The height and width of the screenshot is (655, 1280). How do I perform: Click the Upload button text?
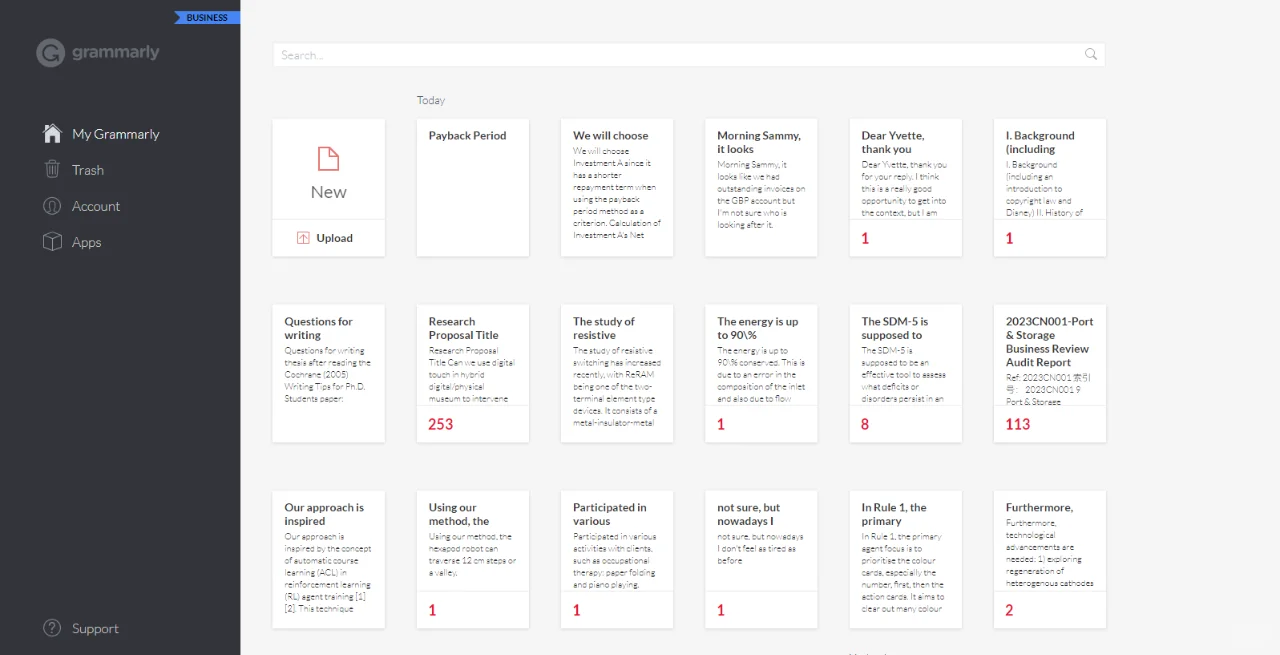335,238
